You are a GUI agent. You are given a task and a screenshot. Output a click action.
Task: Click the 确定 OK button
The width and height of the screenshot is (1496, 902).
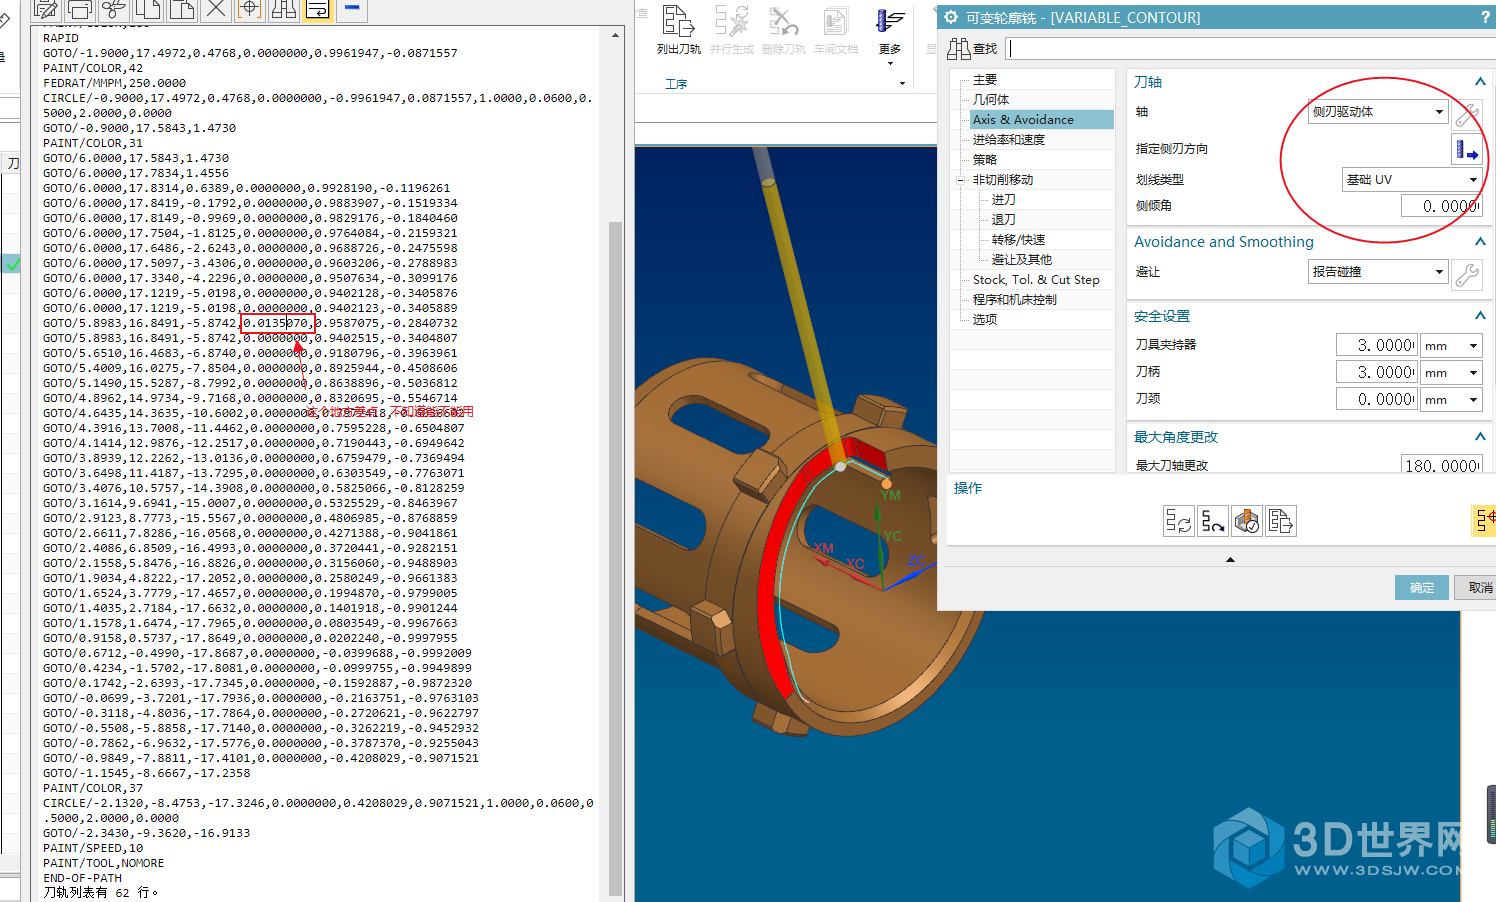pos(1422,588)
